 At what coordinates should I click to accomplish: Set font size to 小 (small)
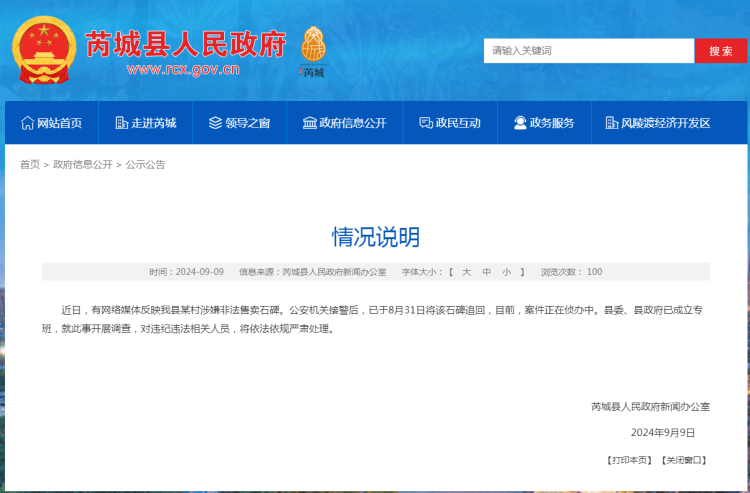pos(506,272)
